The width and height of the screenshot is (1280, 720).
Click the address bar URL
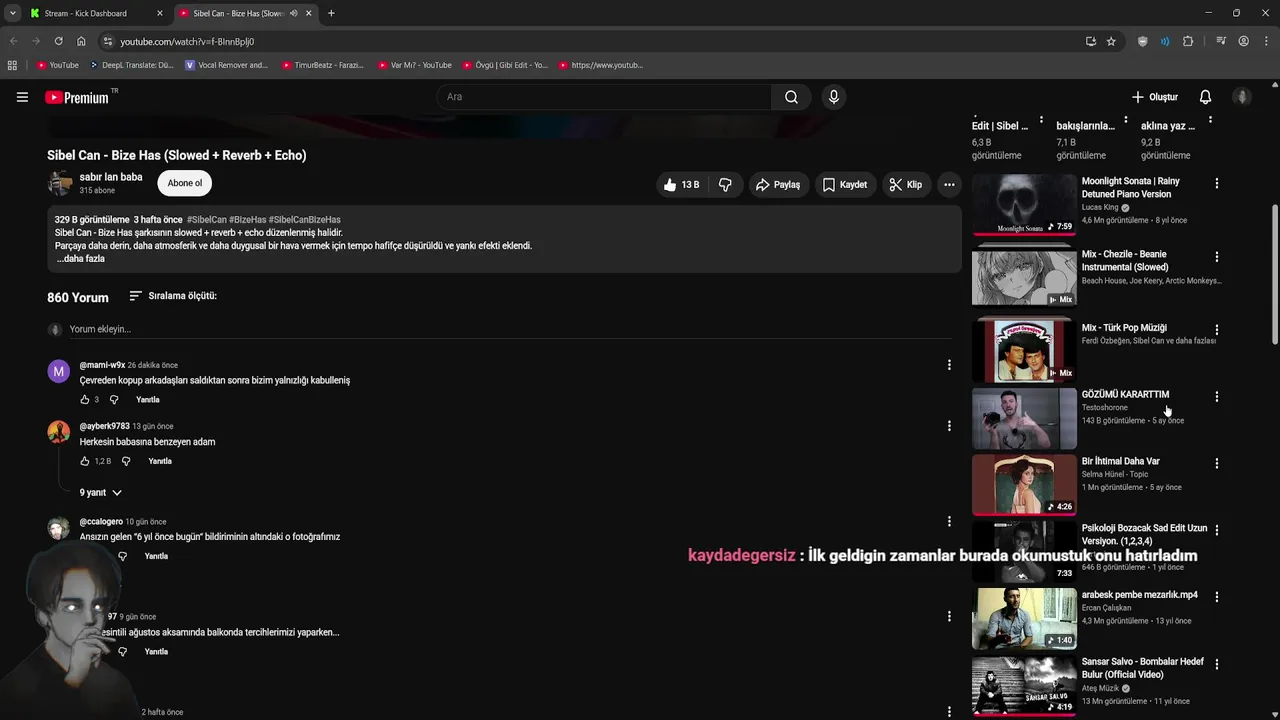click(187, 41)
